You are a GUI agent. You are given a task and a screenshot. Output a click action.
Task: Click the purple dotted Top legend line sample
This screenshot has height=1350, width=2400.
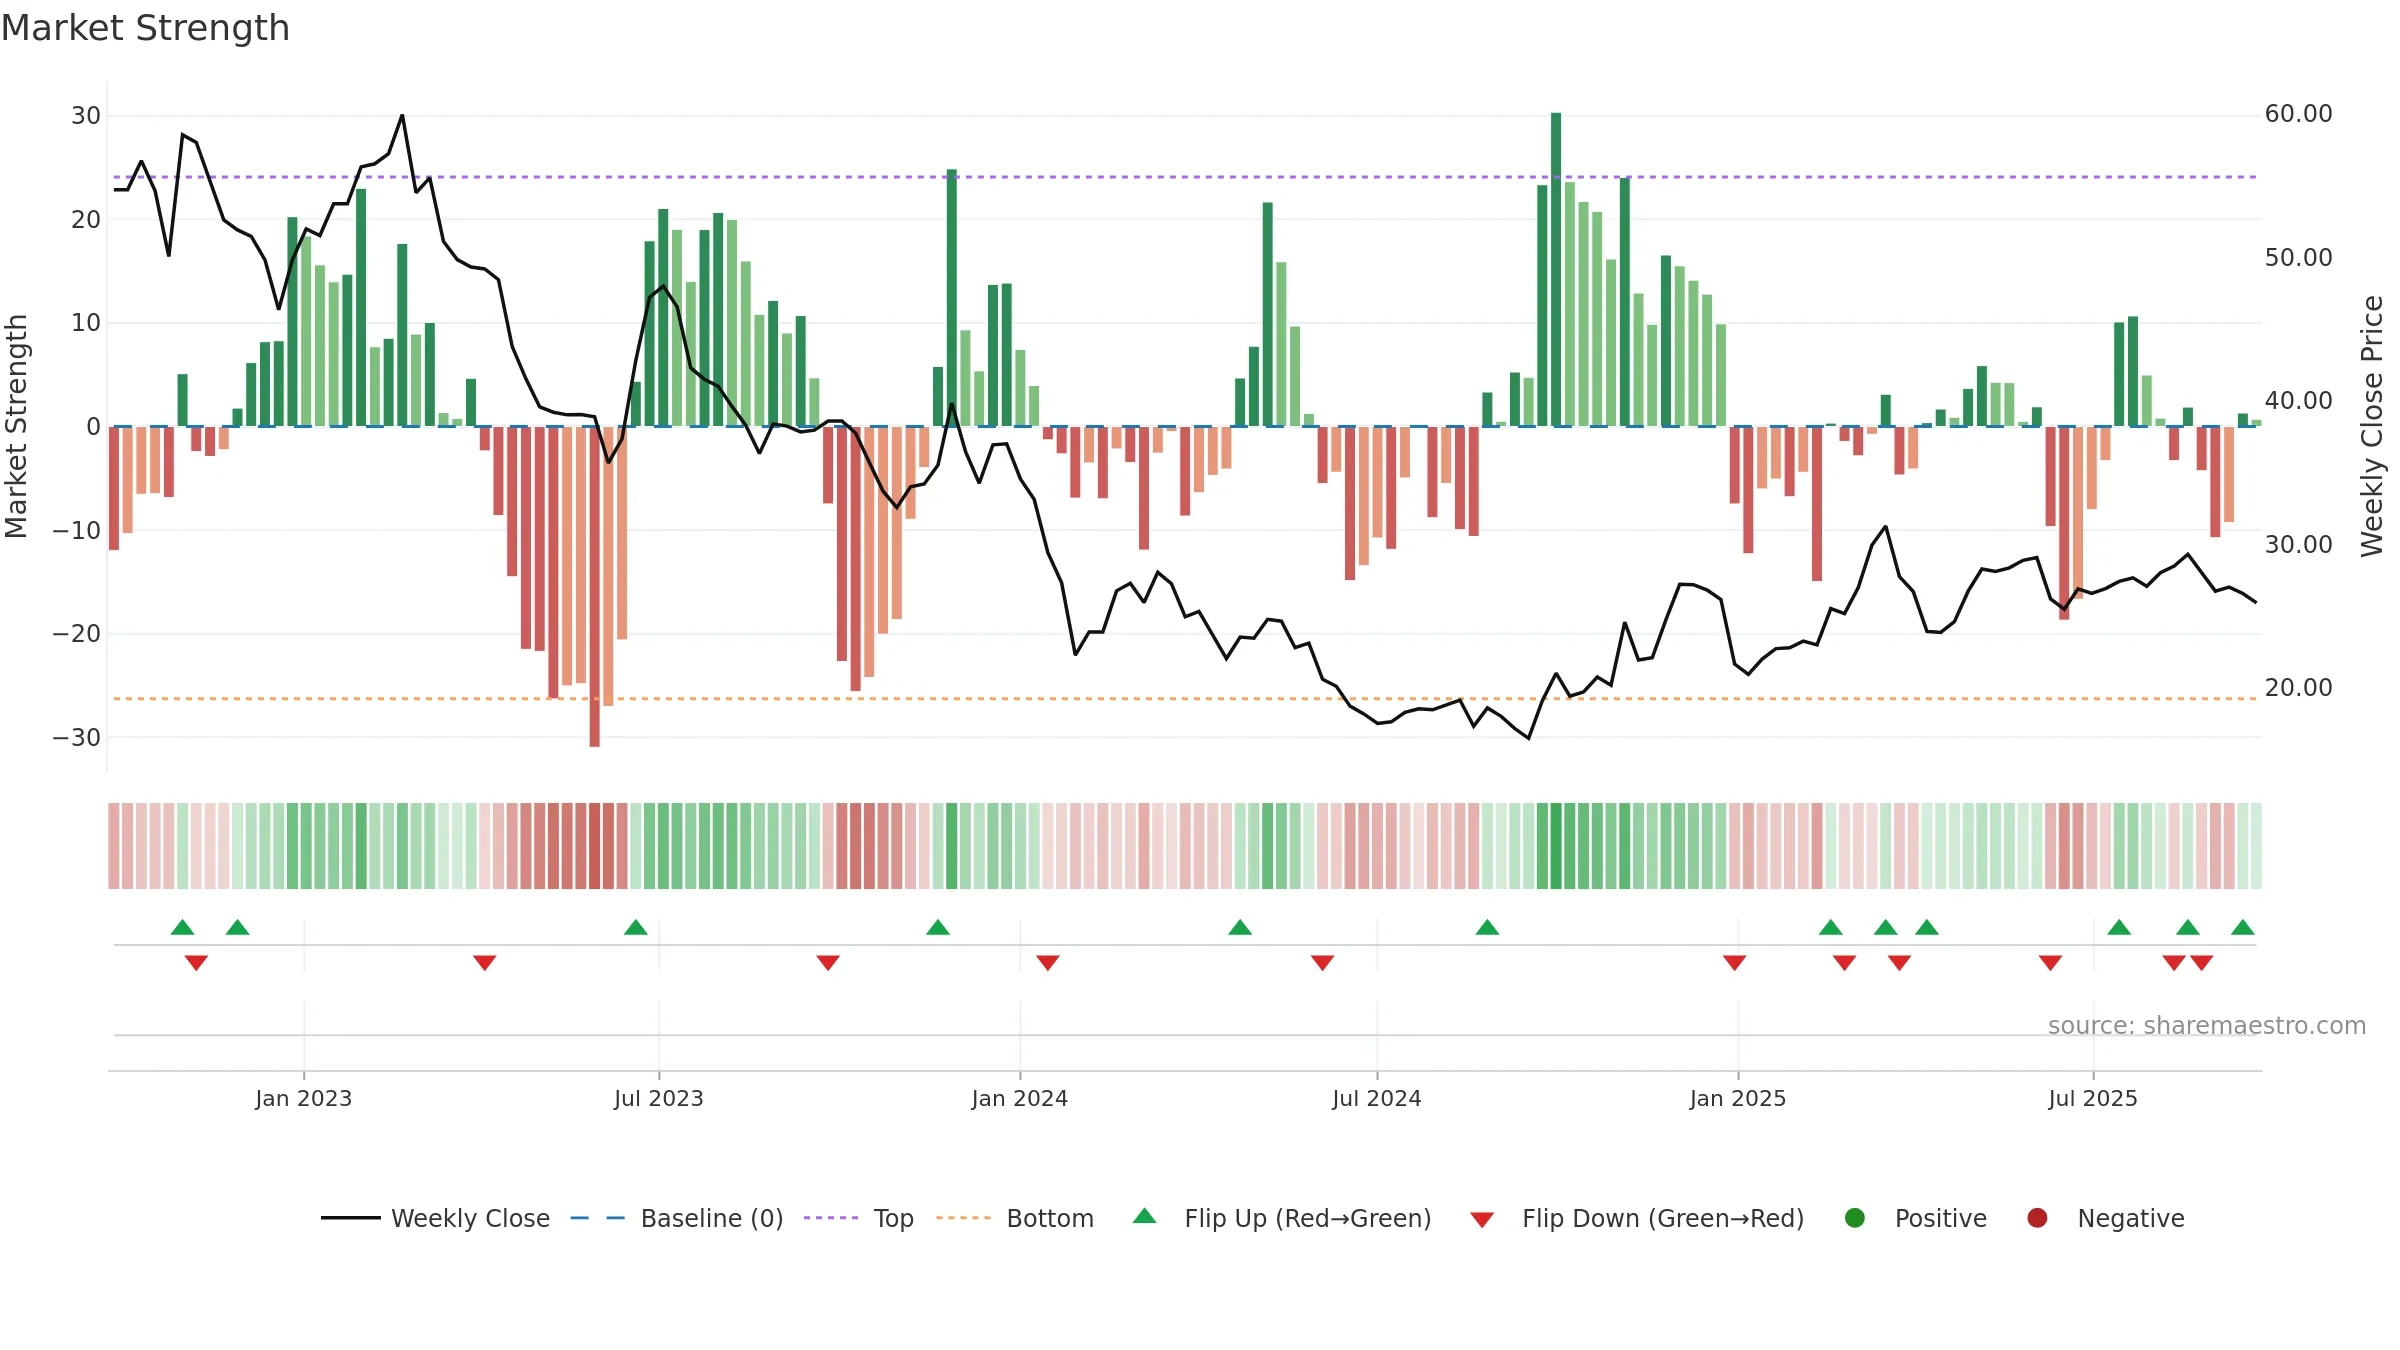831,1218
